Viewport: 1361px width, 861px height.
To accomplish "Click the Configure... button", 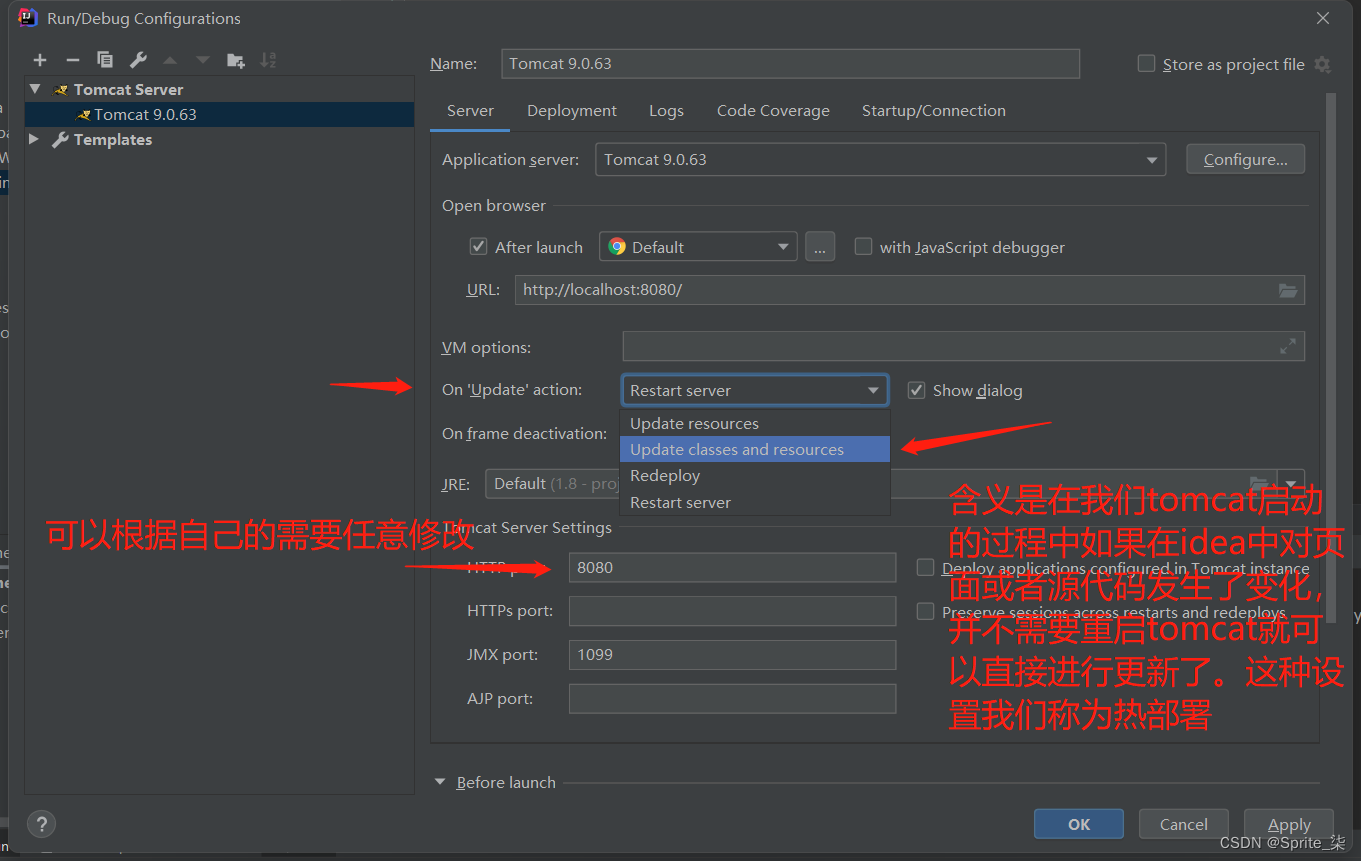I will pyautogui.click(x=1245, y=160).
